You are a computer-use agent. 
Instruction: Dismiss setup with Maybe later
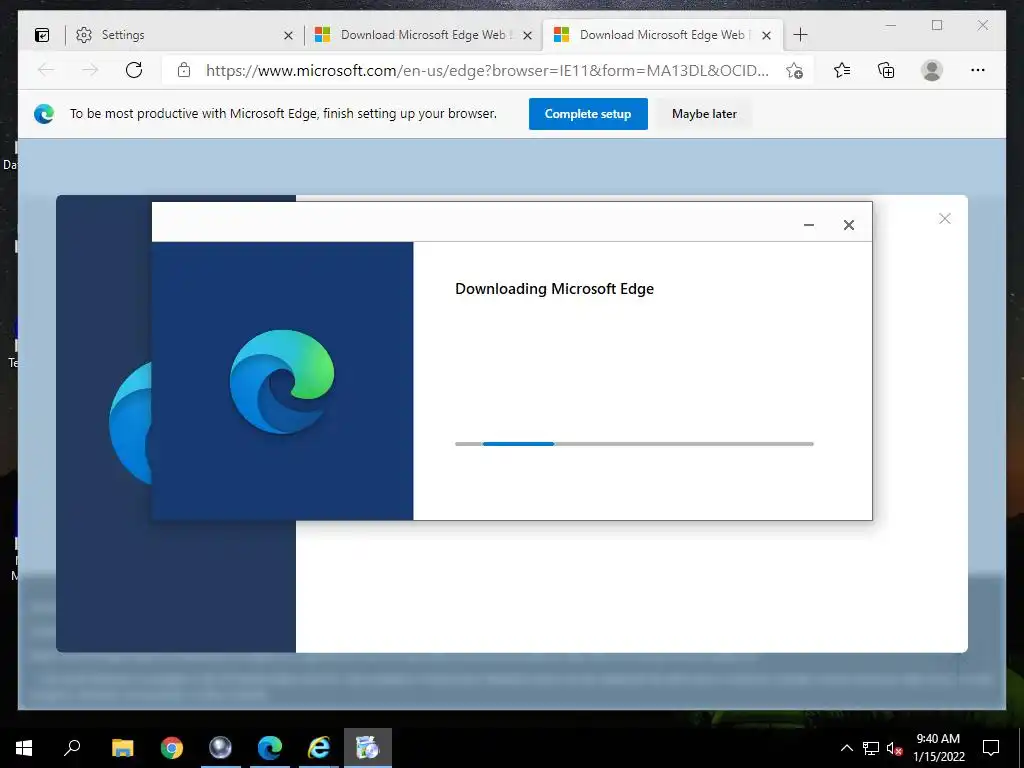coord(704,114)
